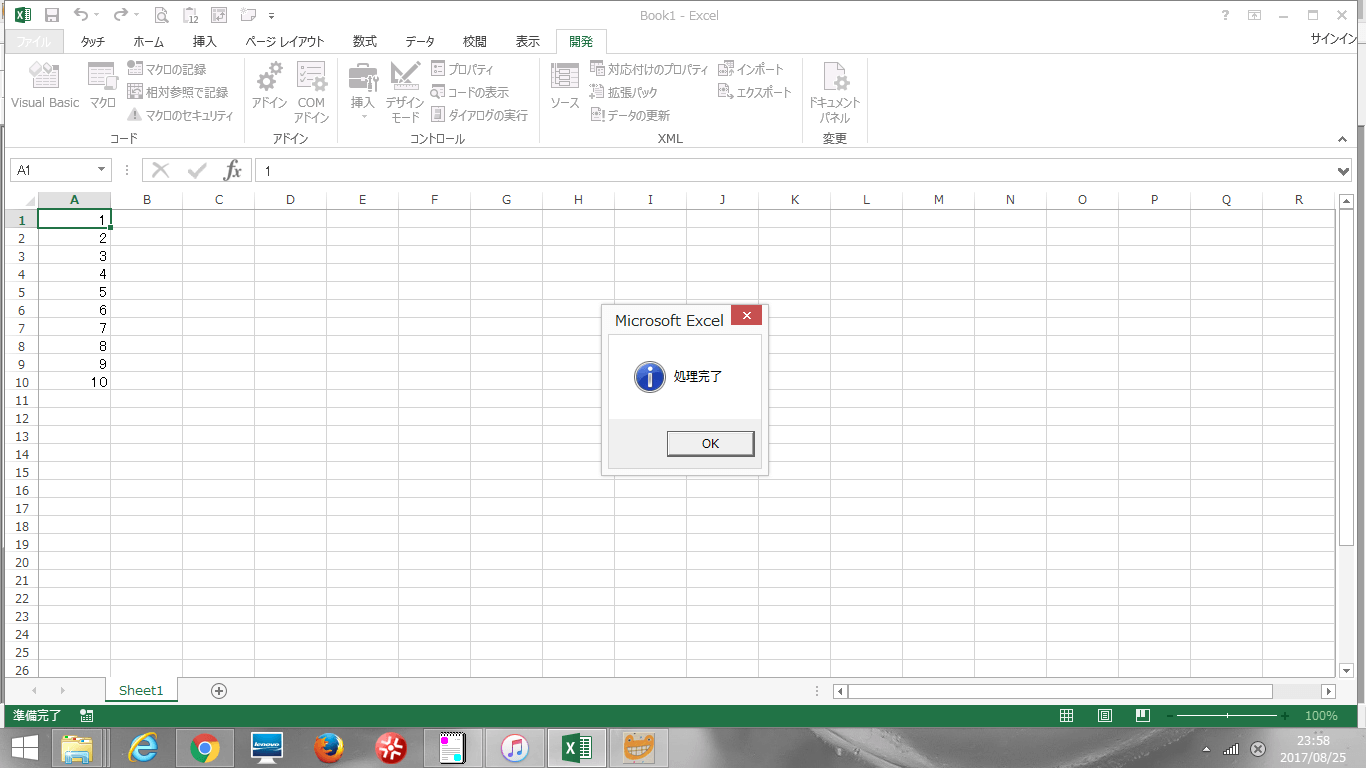Viewport: 1366px width, 768px height.
Task: Click the insert function fx icon
Action: point(232,171)
